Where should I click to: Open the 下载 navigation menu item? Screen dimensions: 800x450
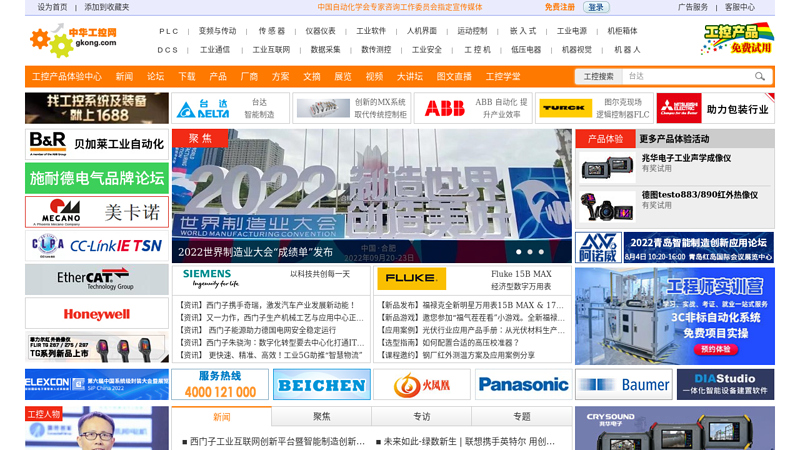[187, 77]
